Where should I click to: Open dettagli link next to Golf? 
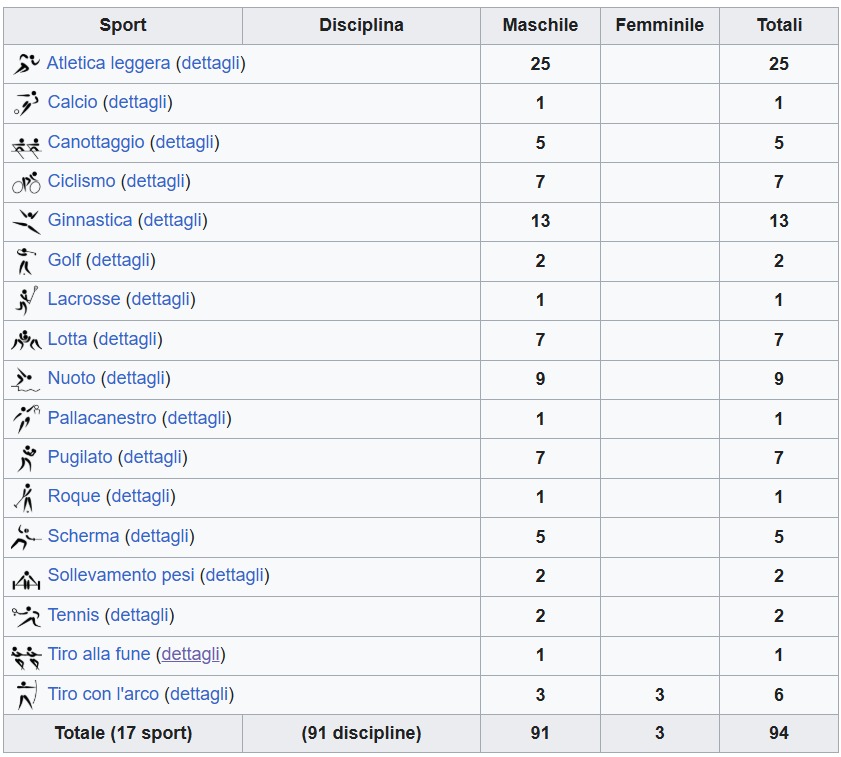(x=121, y=260)
